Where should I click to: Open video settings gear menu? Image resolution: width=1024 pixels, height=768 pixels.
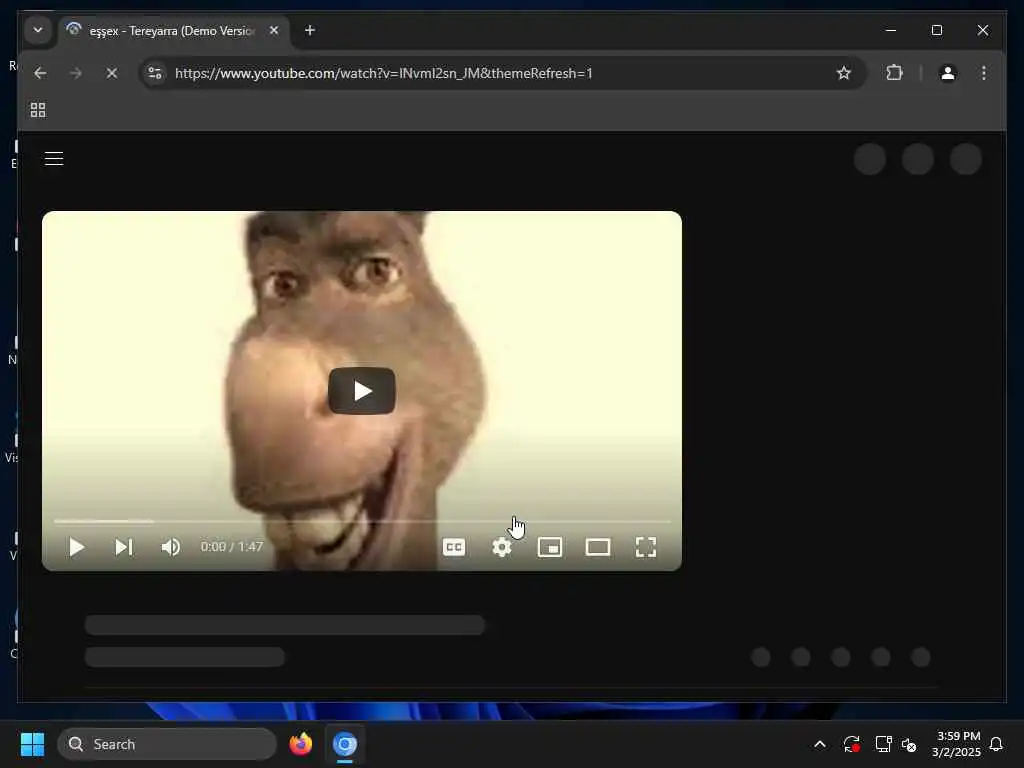point(502,547)
